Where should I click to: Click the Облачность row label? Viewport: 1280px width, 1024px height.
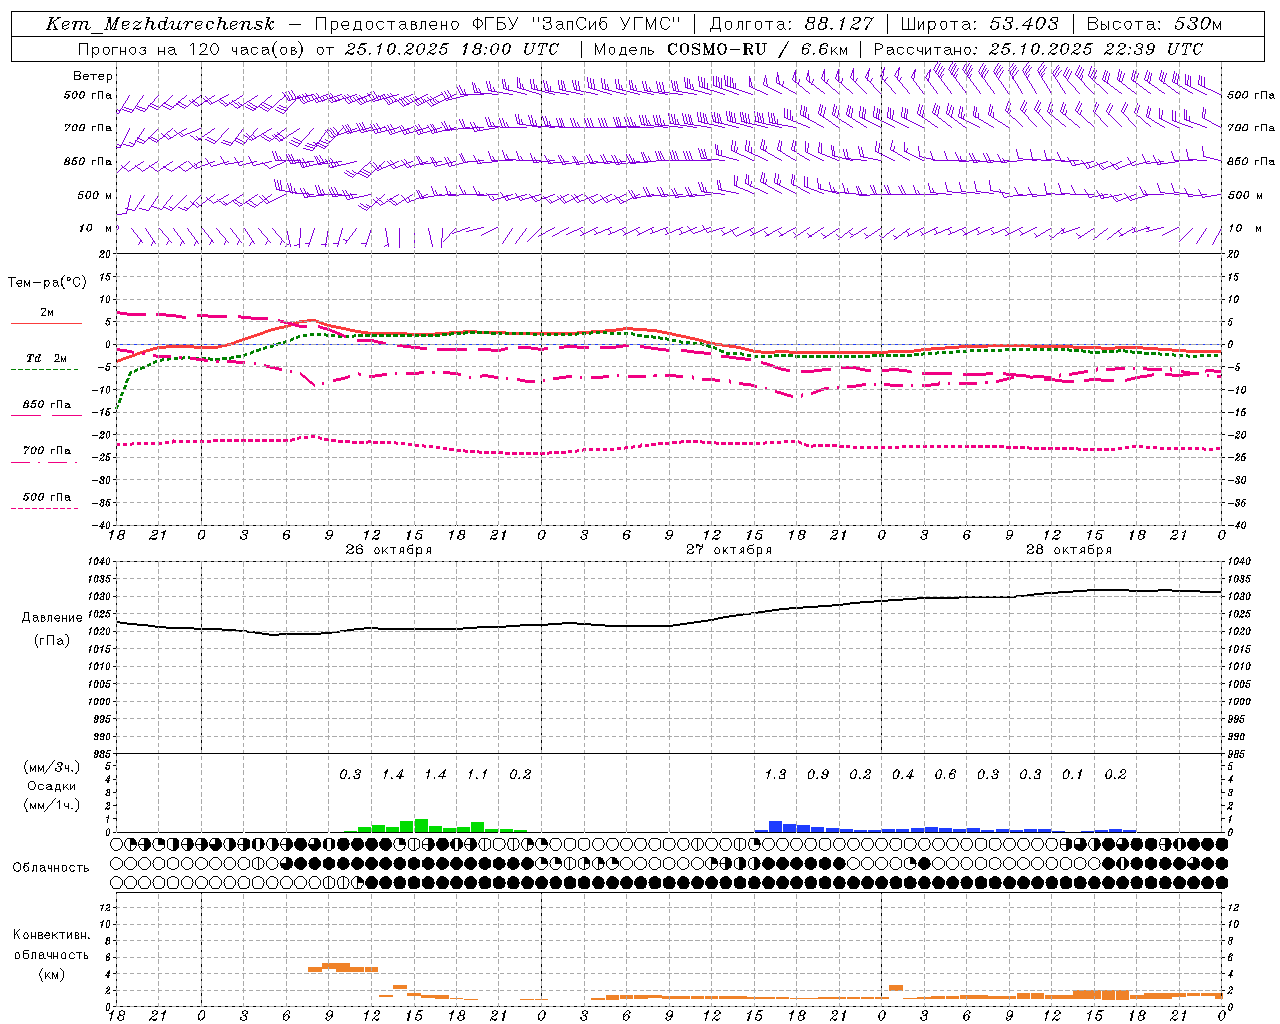tap(51, 868)
